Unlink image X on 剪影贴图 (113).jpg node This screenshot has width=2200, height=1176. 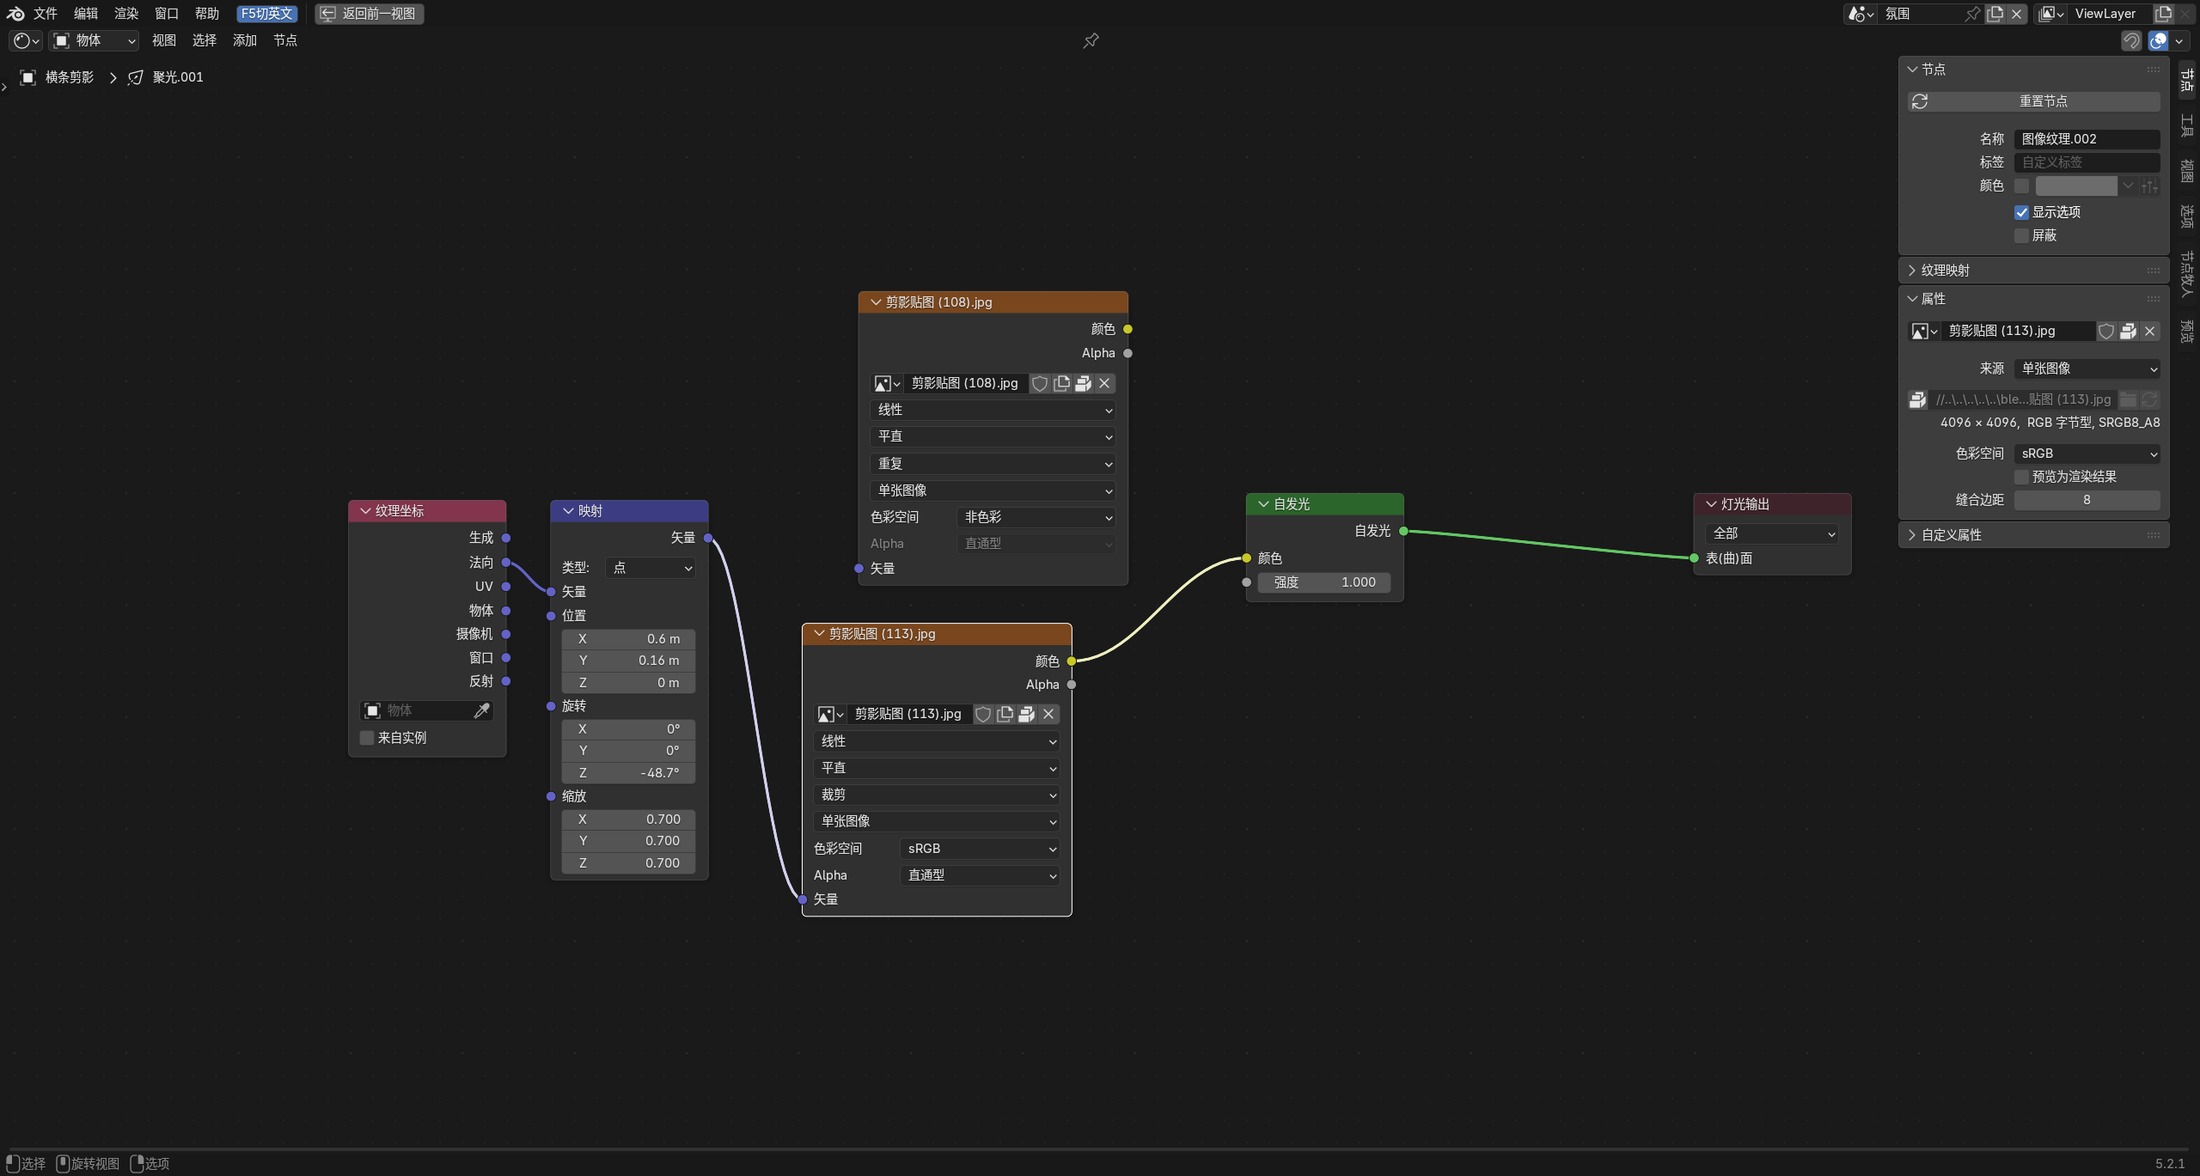1049,714
